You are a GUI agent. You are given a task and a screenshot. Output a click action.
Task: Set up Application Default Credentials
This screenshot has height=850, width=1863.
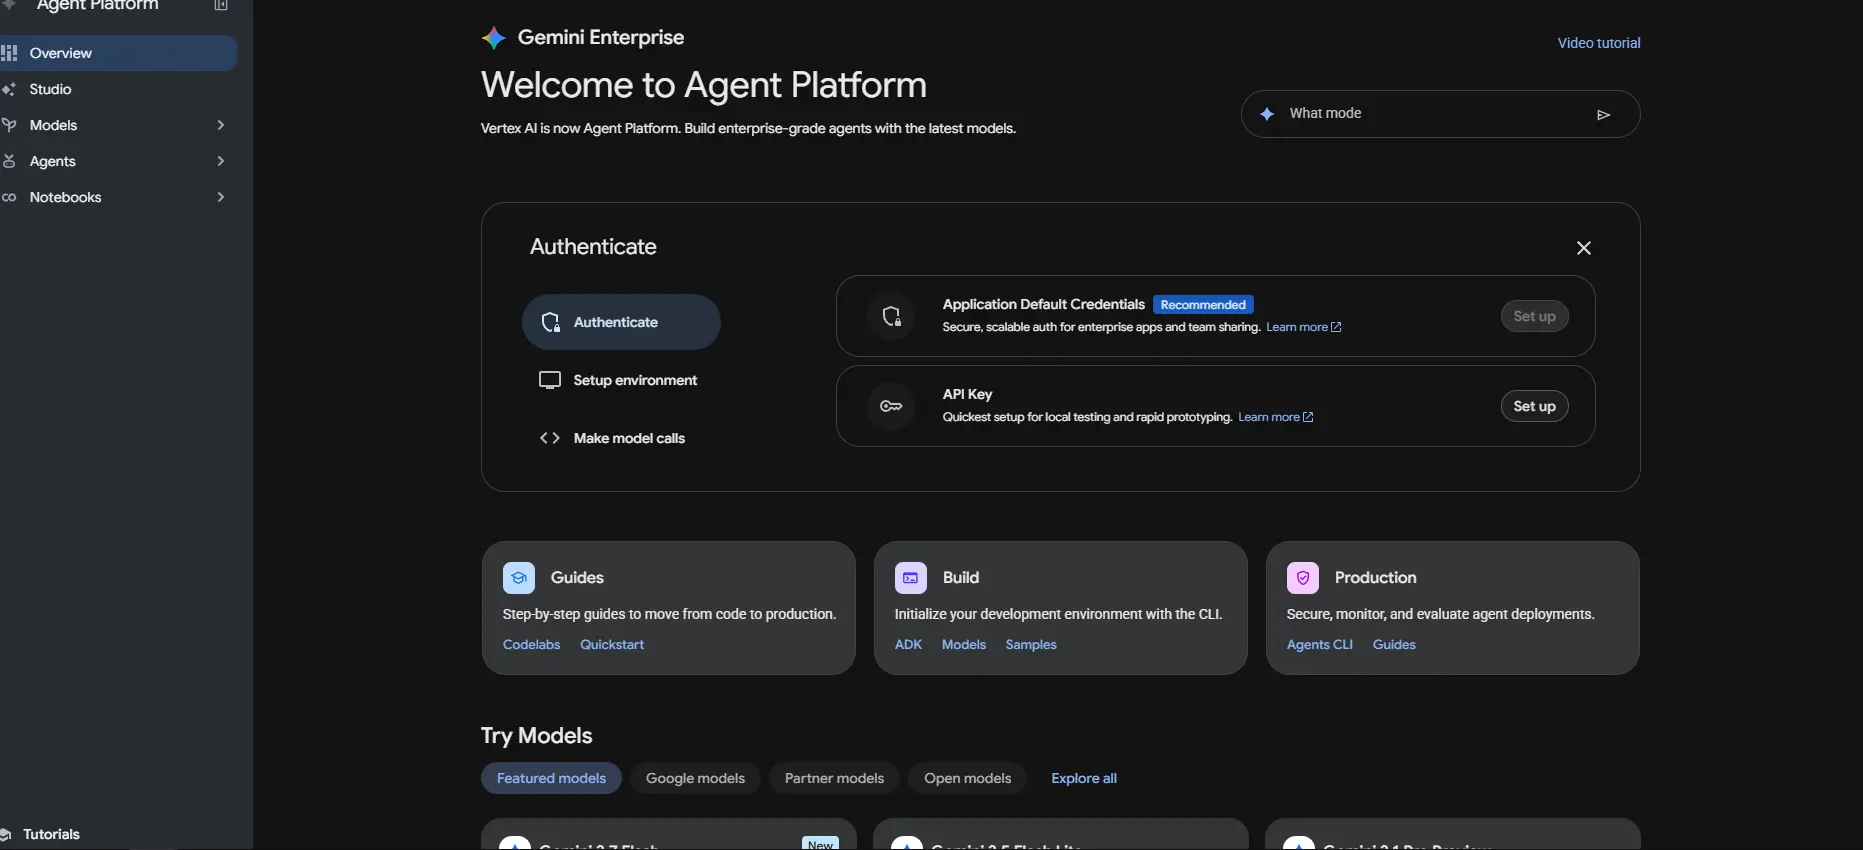1534,316
